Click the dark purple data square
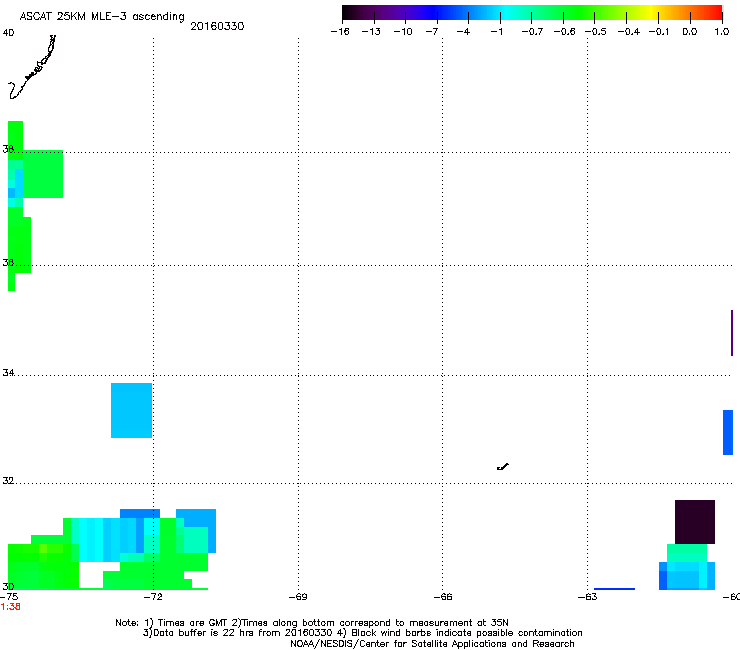Screen dimensions: 740x650 [x=695, y=522]
